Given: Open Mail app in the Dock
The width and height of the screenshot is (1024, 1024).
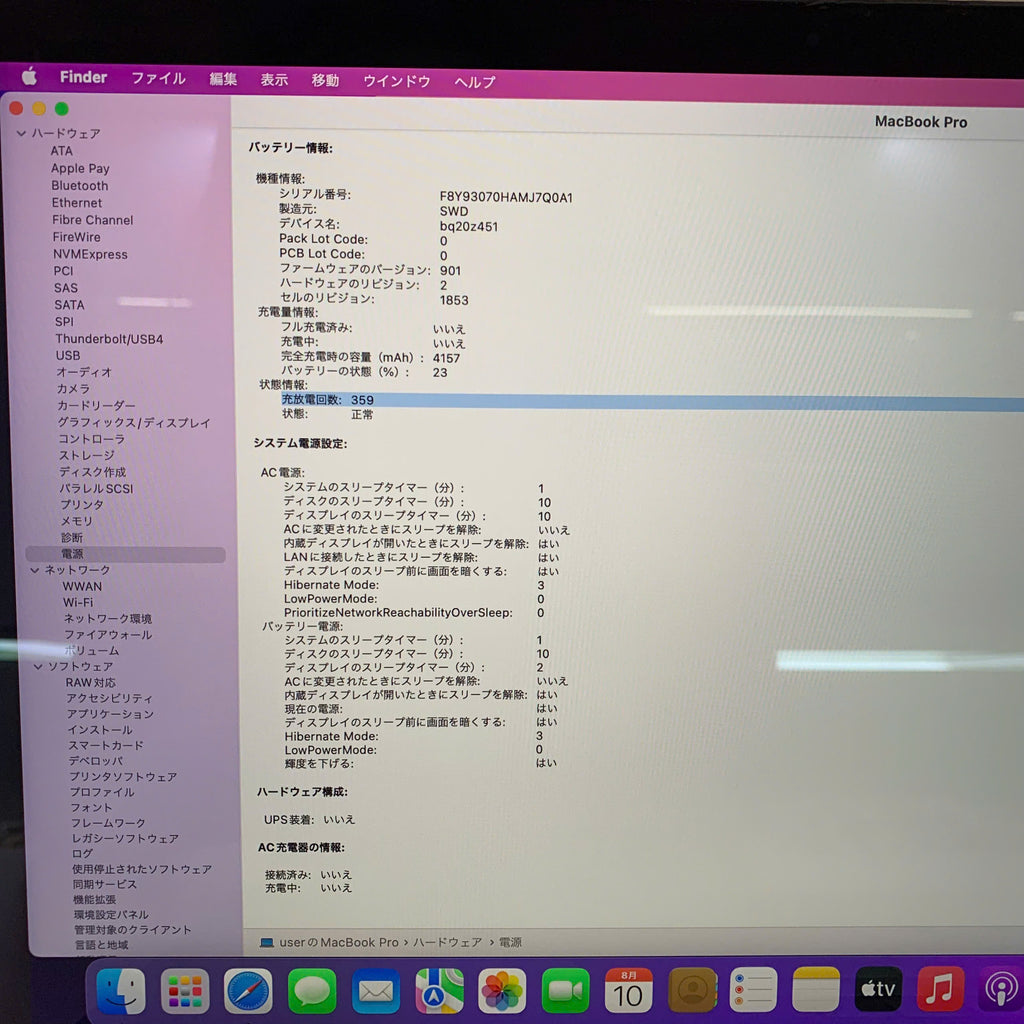Looking at the screenshot, I should point(376,991).
